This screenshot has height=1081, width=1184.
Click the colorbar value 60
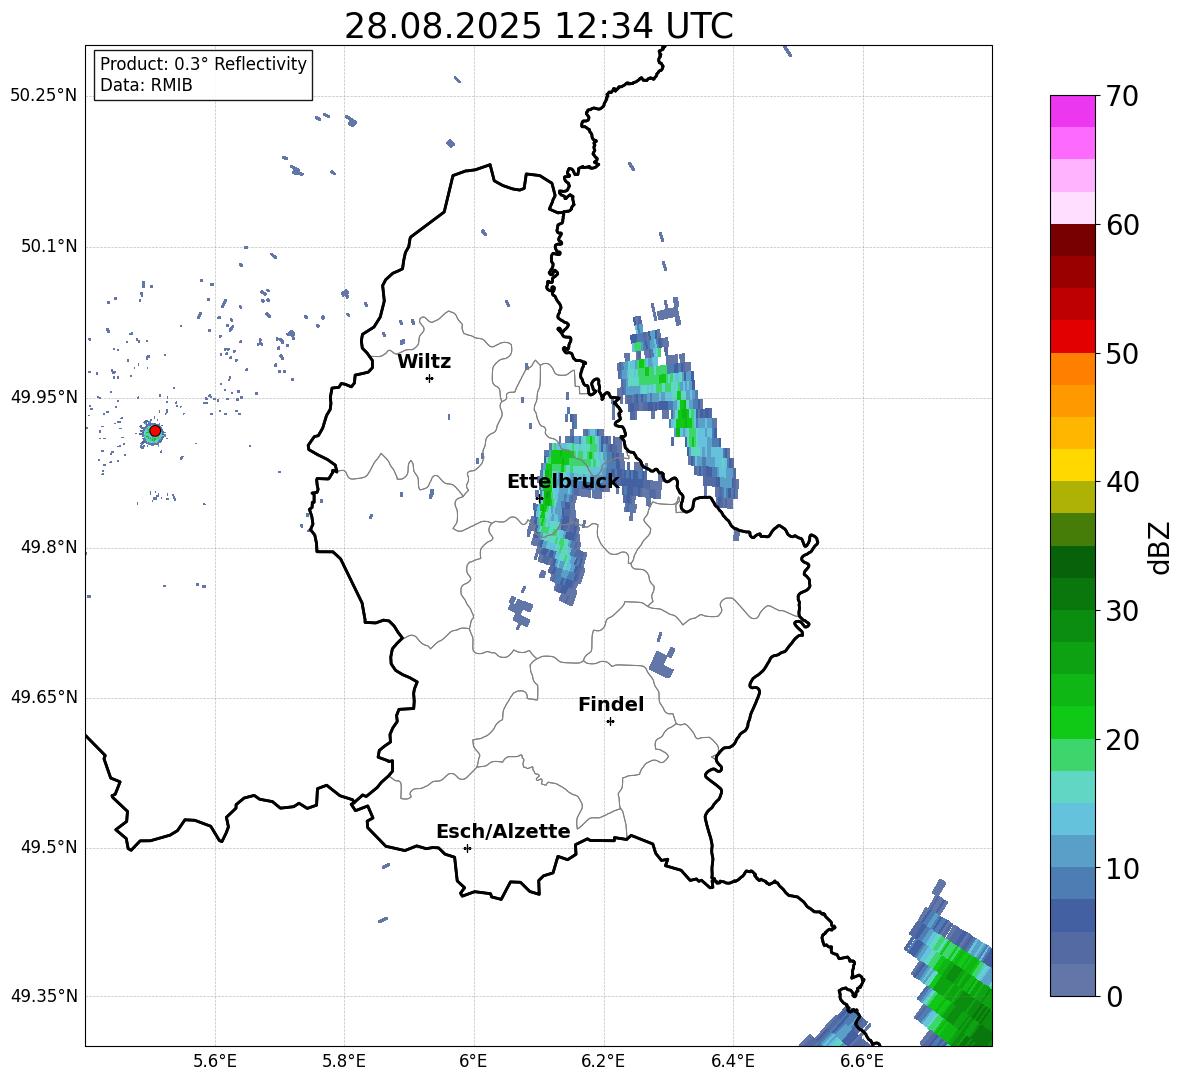tap(1122, 225)
